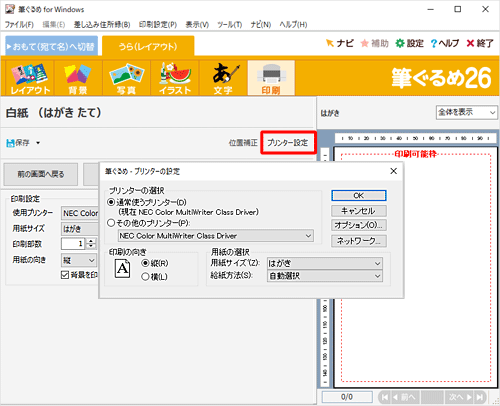Open the 用紙の向き 縦 dropdown
This screenshot has width=500, height=406.
79,260
